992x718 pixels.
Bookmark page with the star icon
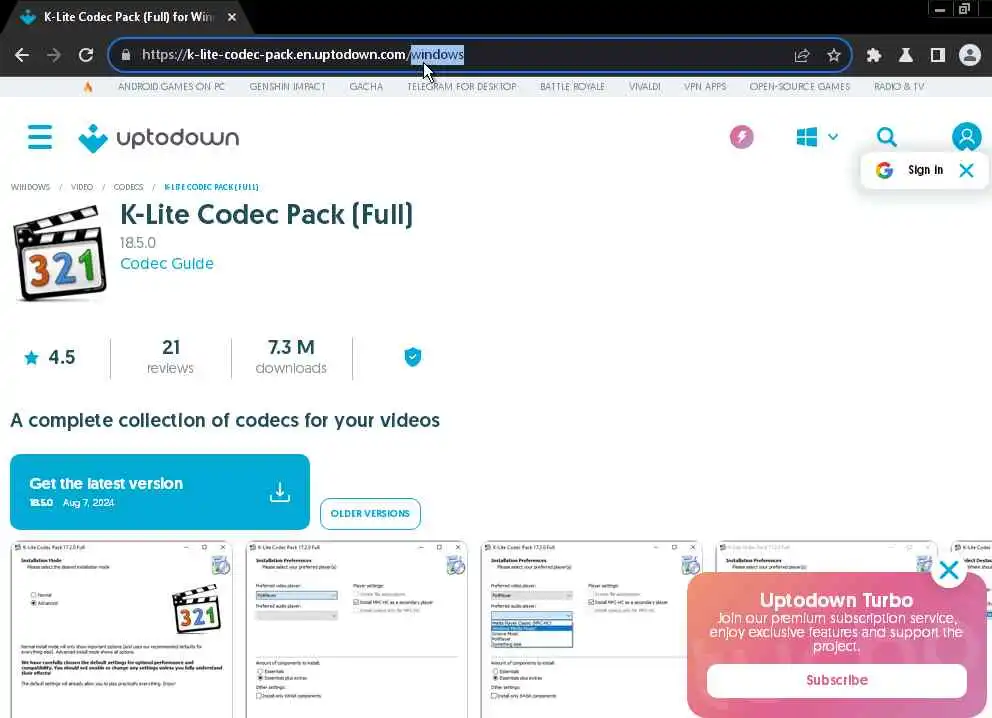pos(834,55)
